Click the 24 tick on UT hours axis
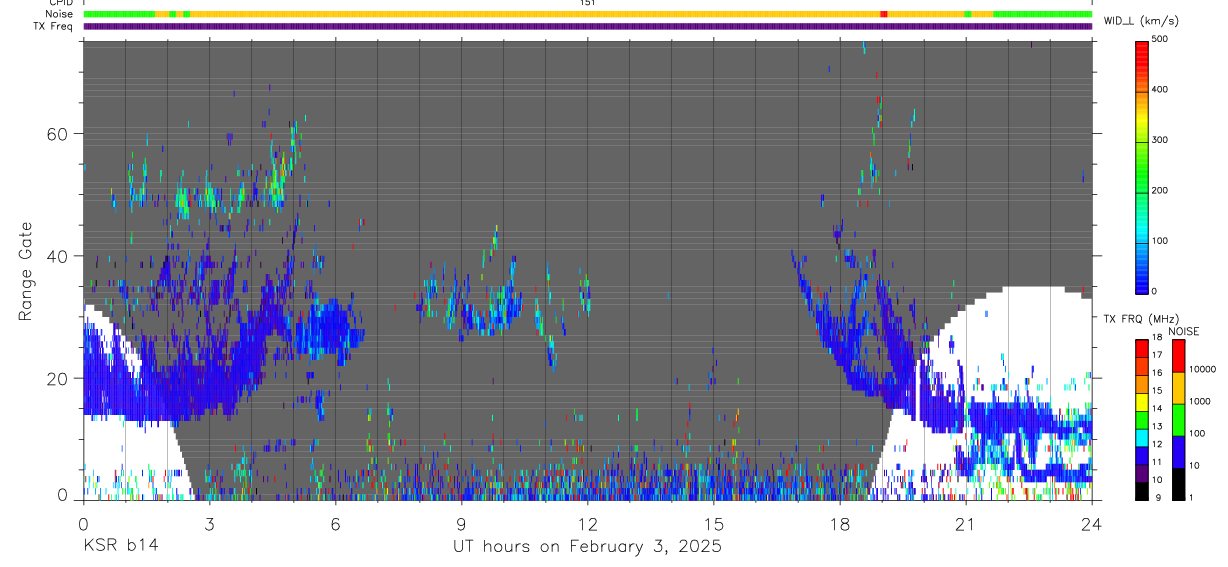 pos(1091,523)
